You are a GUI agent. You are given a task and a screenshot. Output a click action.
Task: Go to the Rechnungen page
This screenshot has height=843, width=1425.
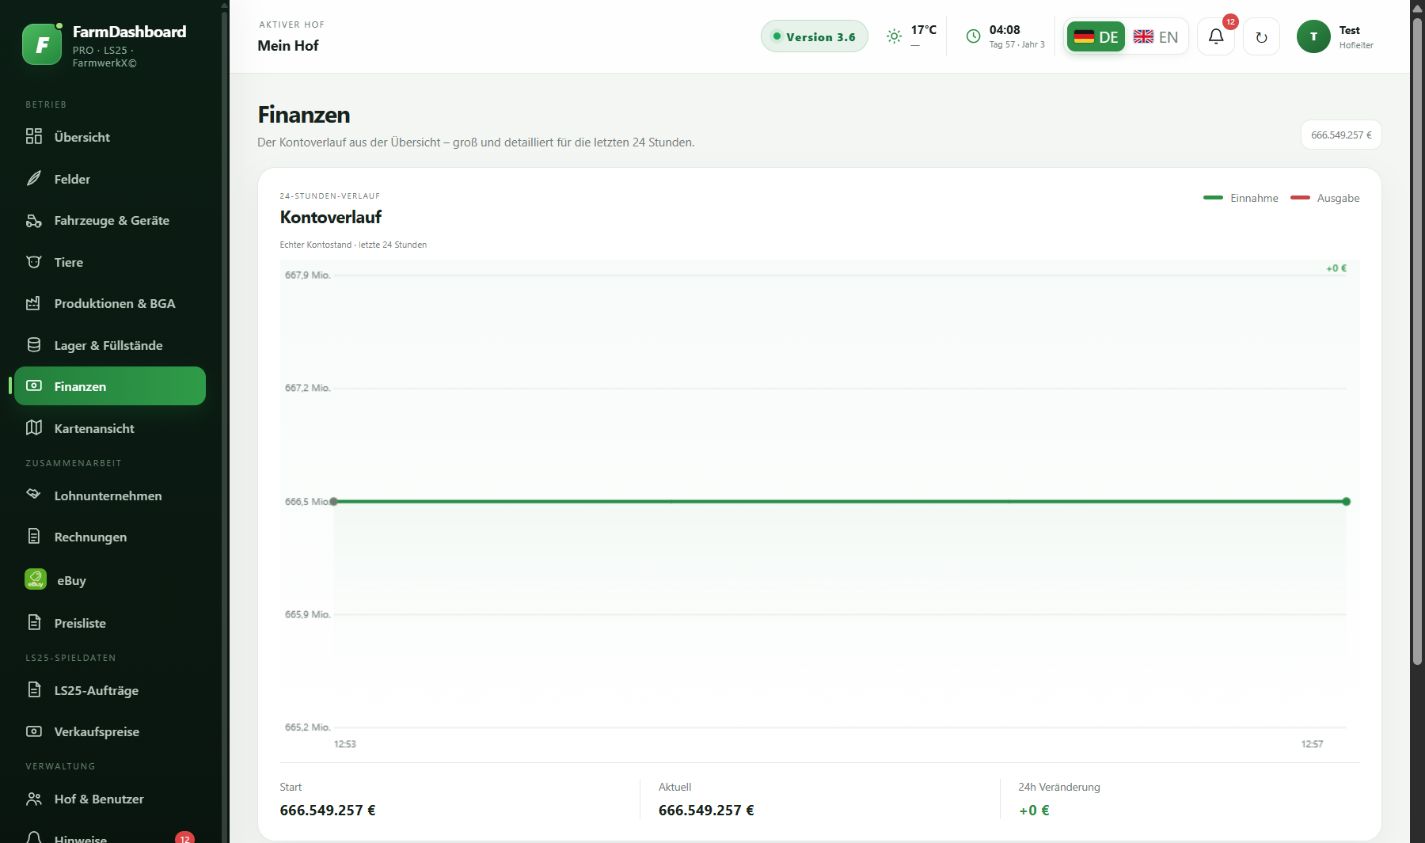(110, 537)
